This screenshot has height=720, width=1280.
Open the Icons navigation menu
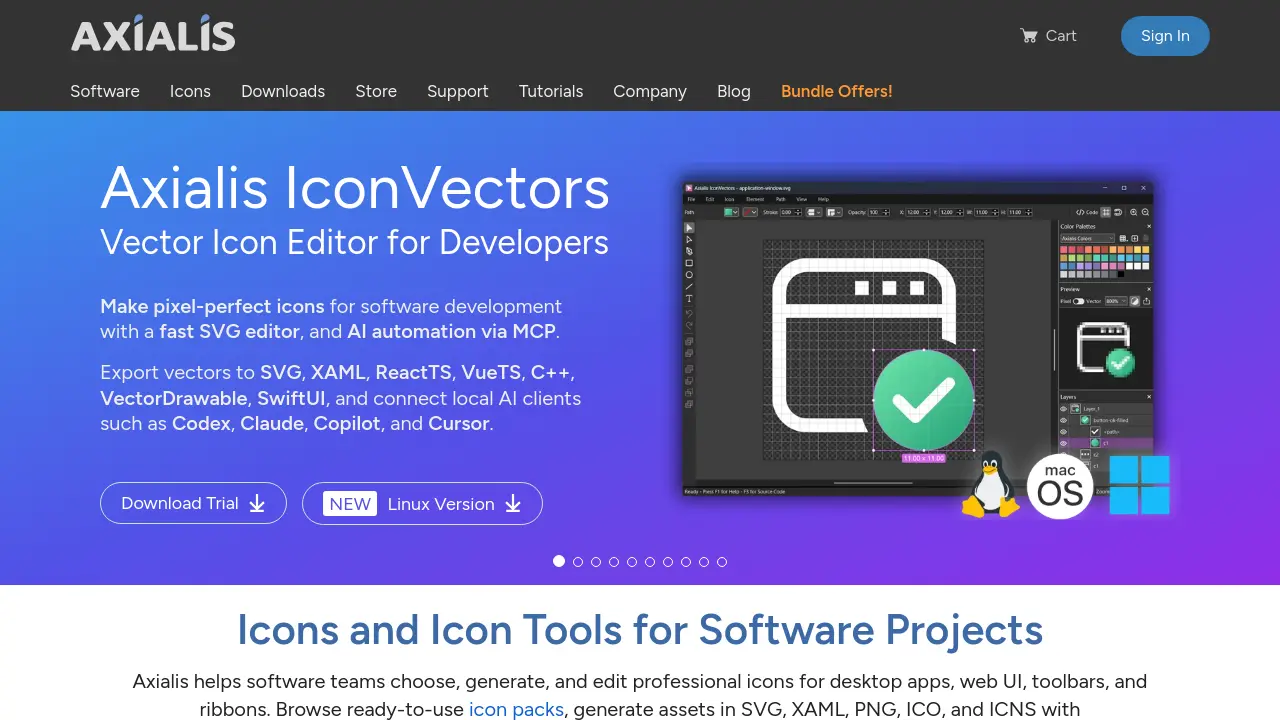[x=190, y=91]
